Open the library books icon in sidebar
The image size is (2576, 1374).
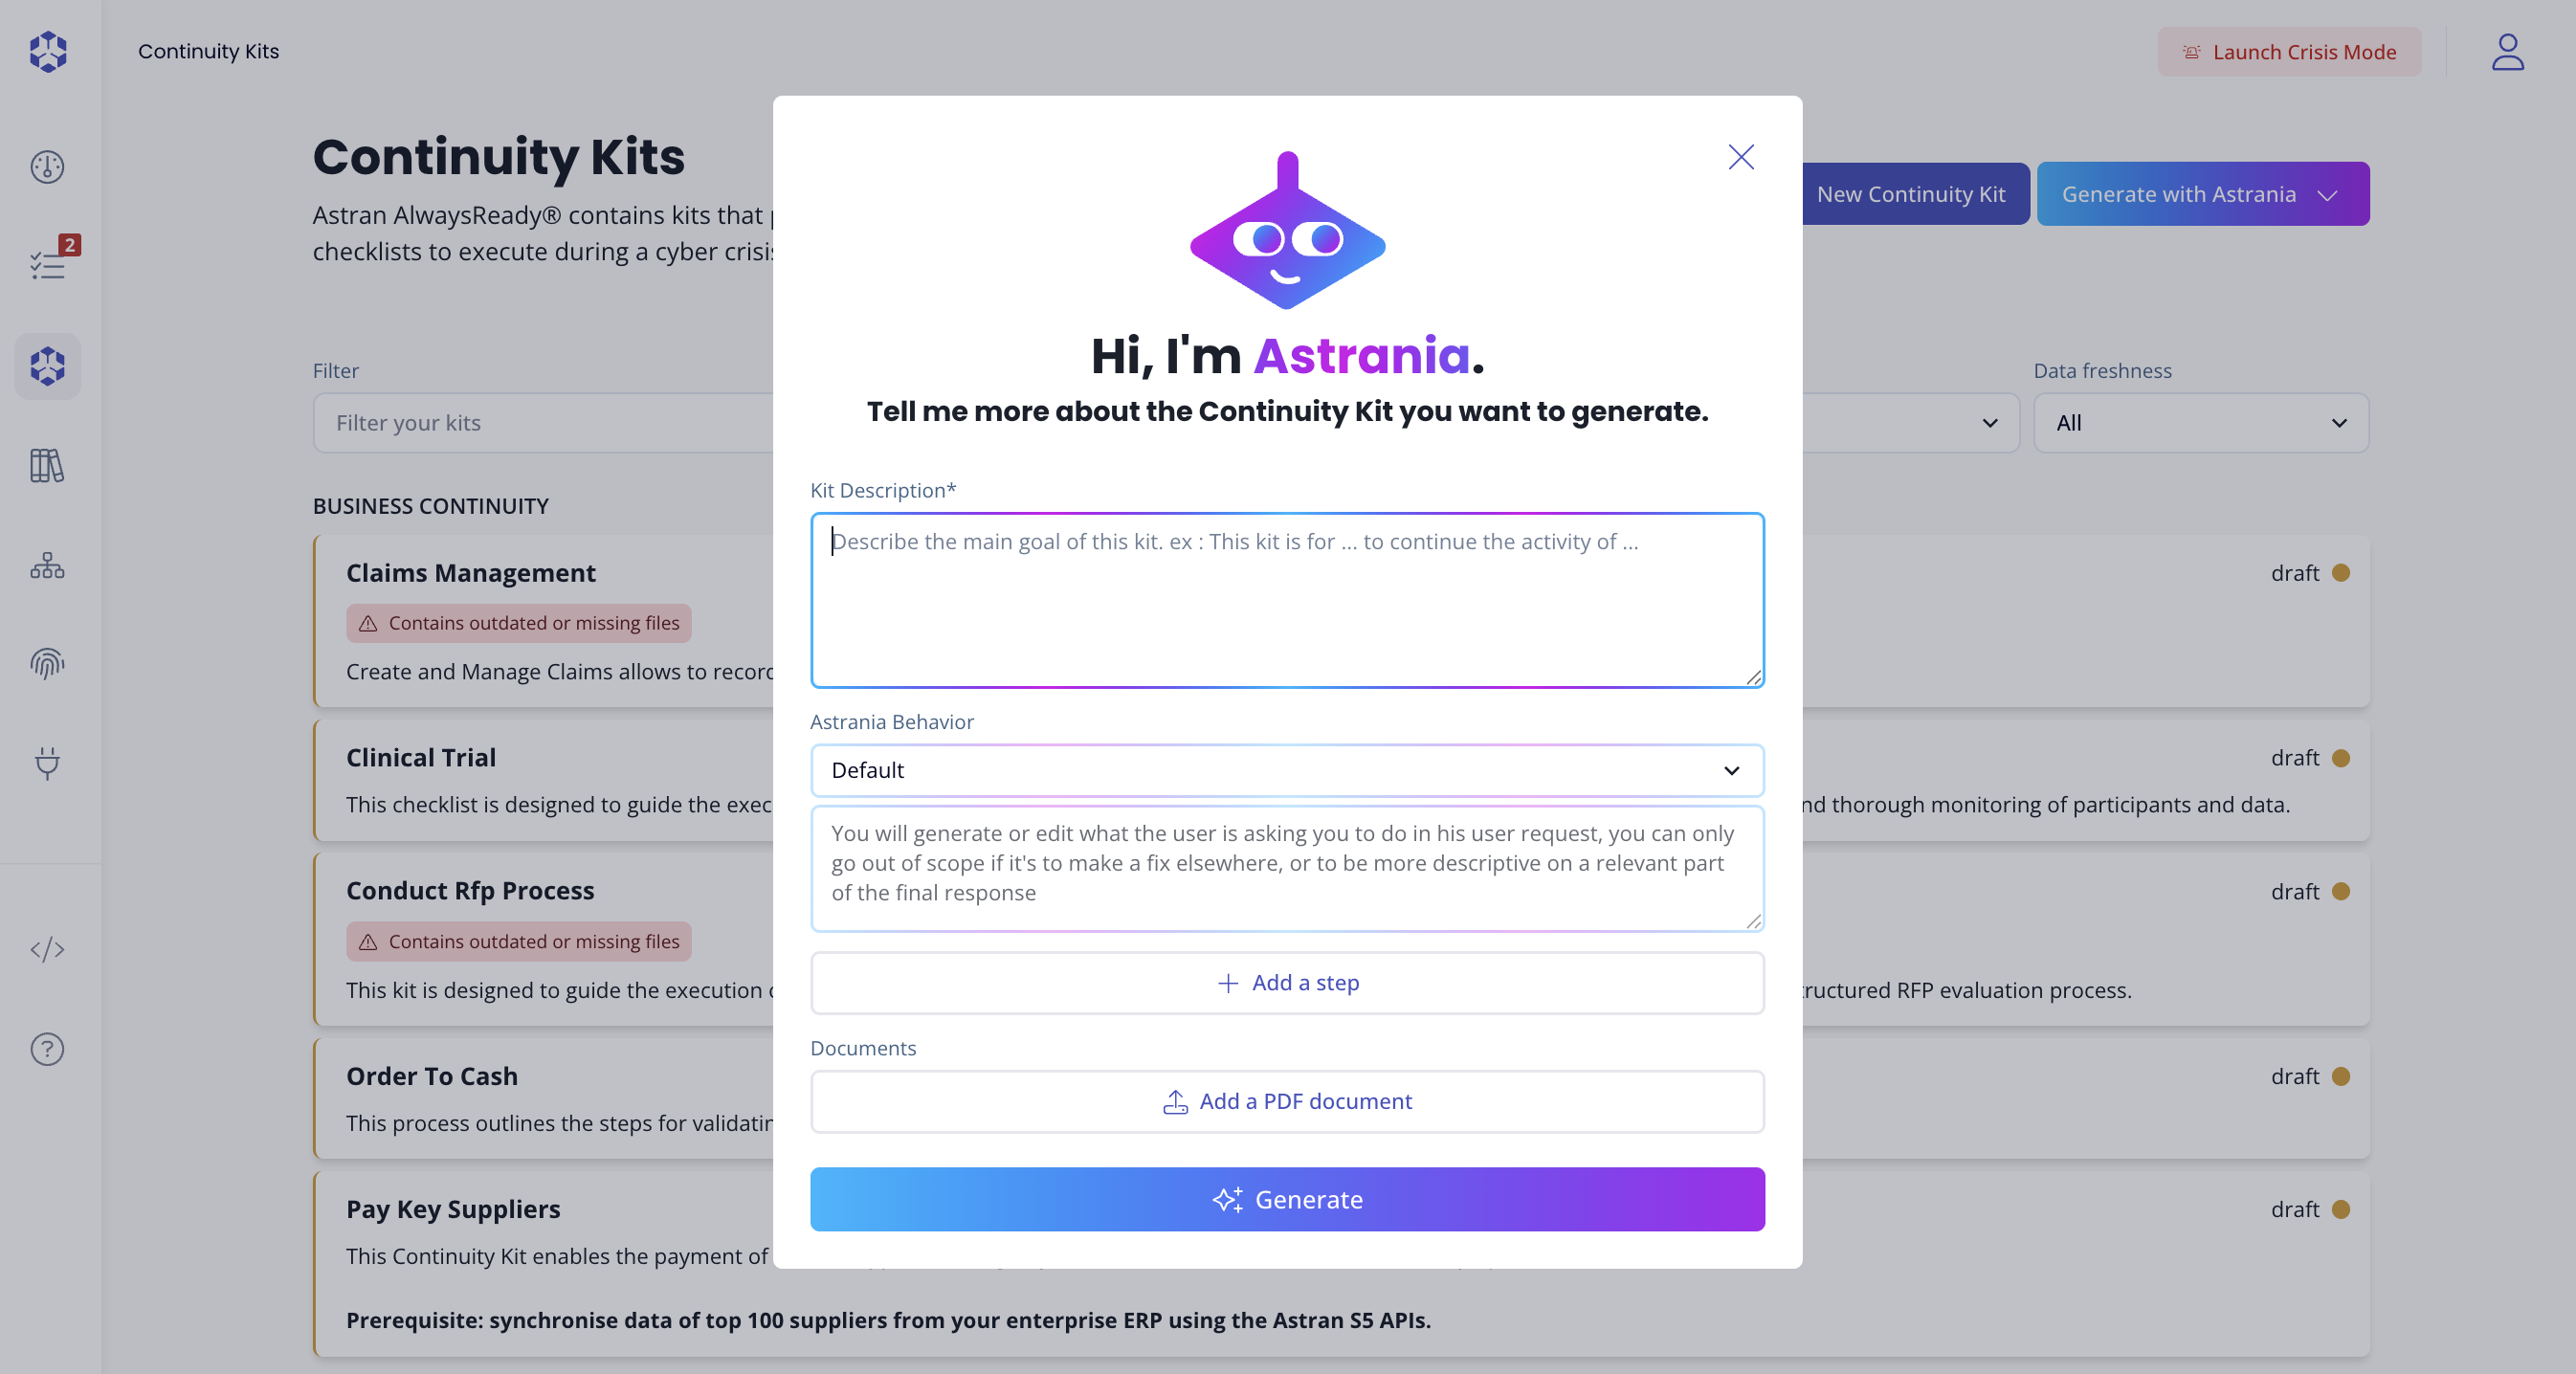[x=47, y=465]
